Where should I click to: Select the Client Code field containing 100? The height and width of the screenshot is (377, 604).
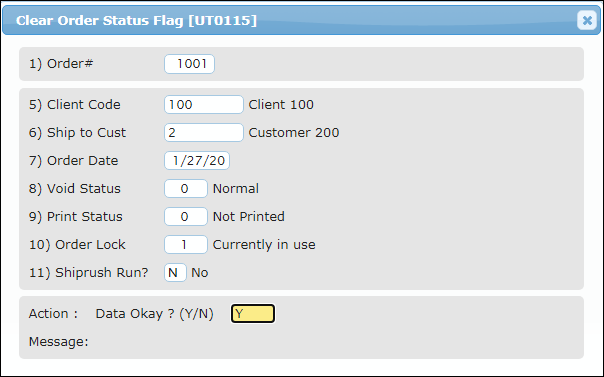204,105
